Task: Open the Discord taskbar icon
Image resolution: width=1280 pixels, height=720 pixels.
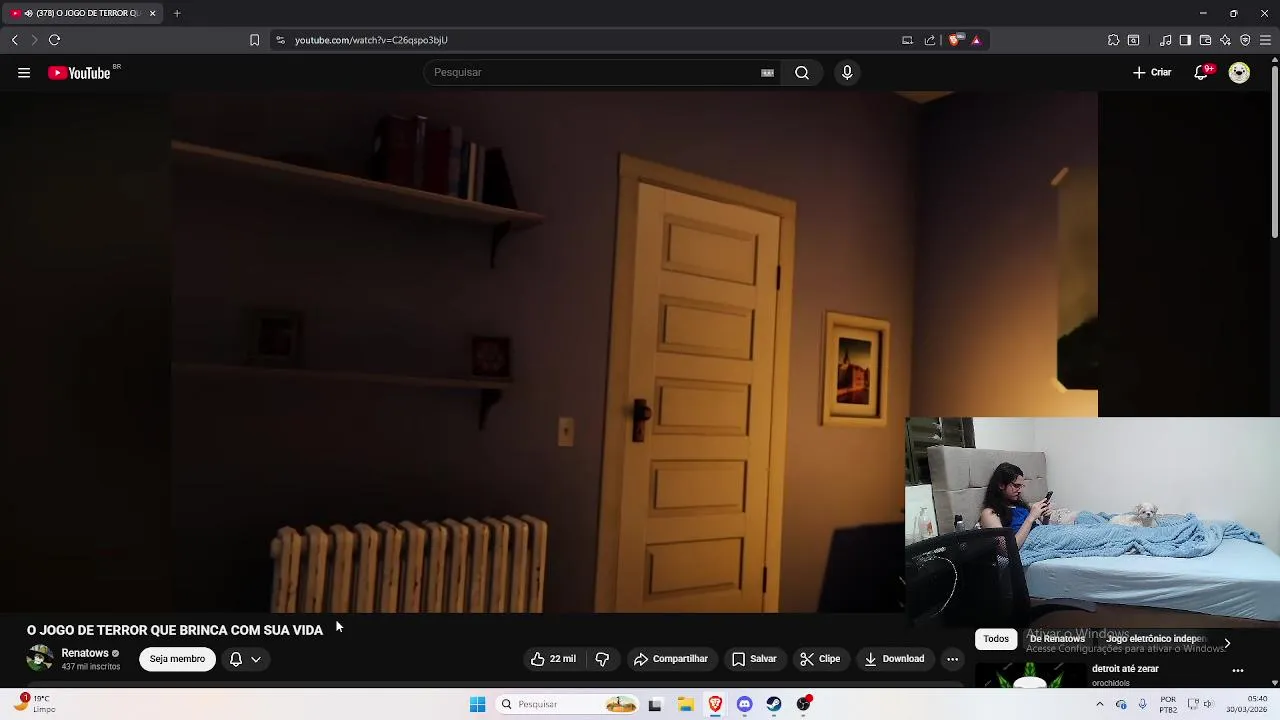Action: pos(744,704)
